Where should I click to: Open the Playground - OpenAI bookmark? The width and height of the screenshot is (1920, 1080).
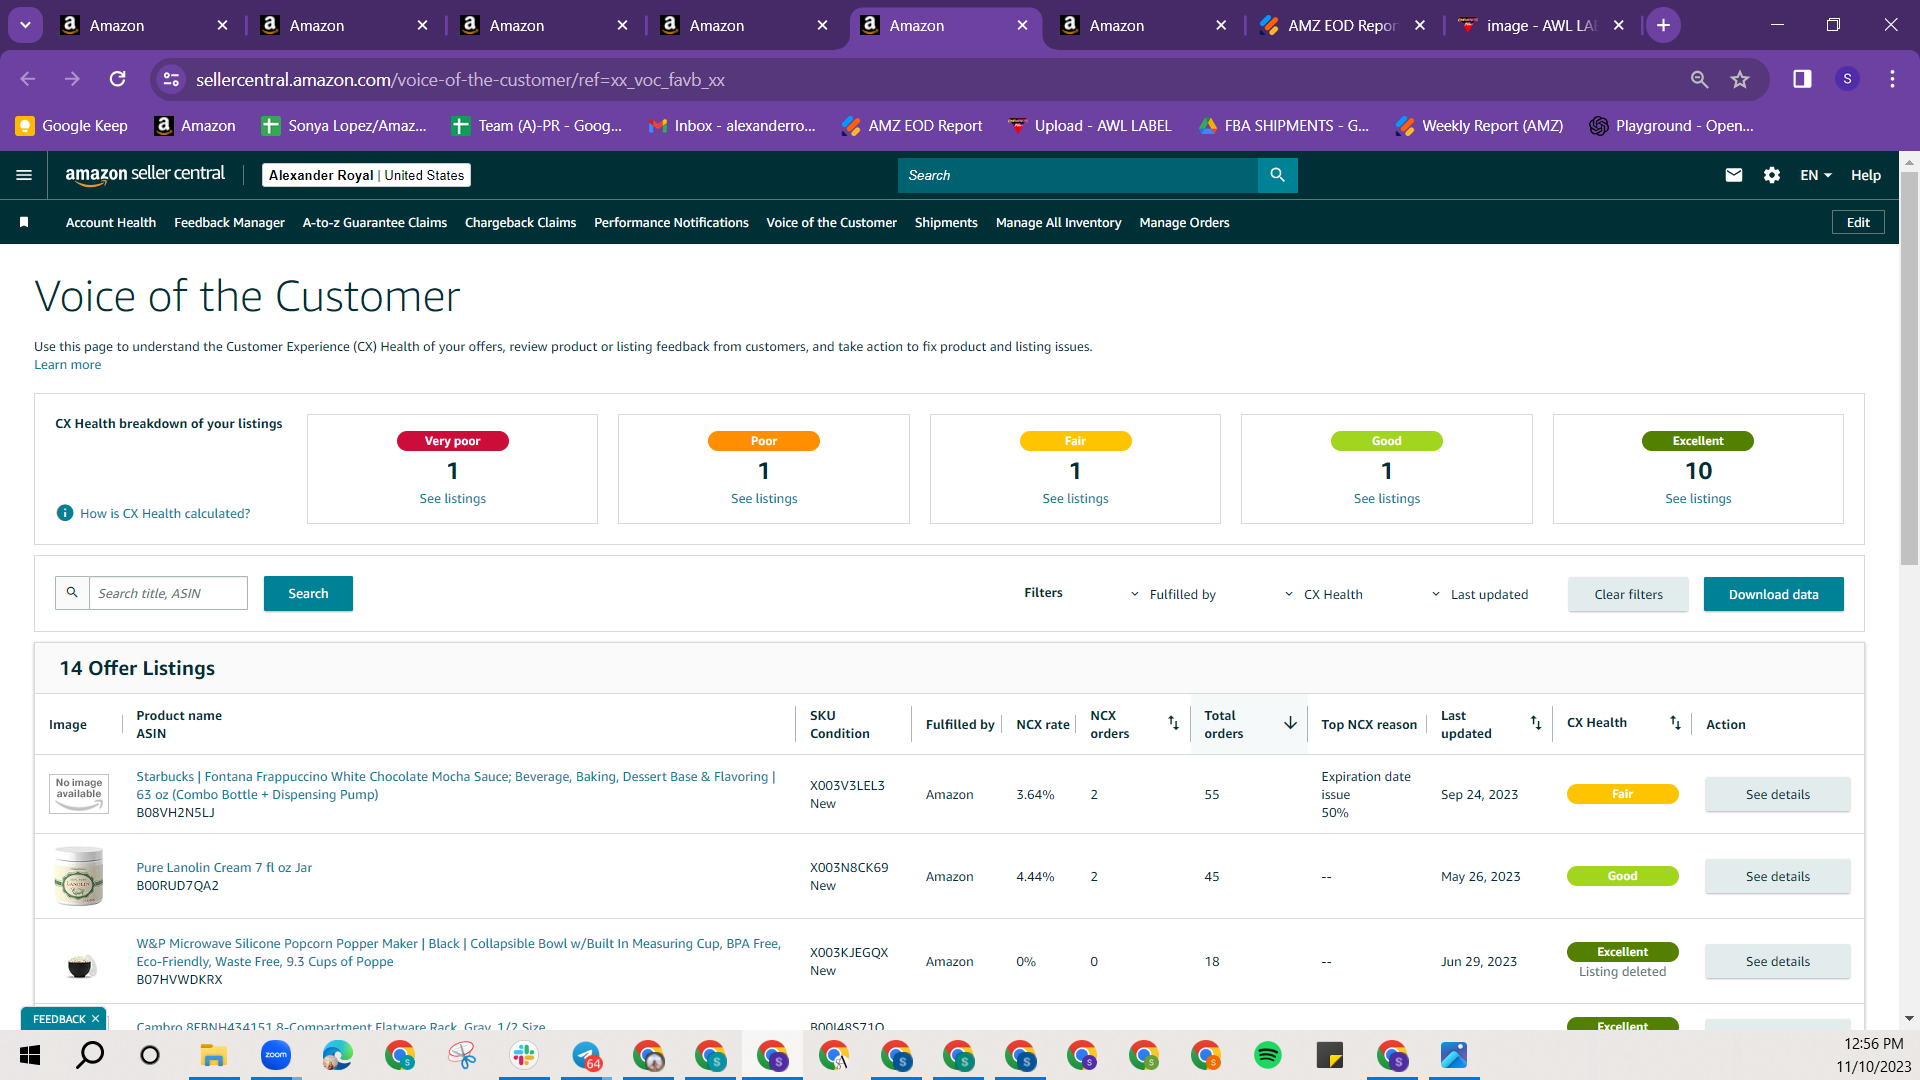[x=1671, y=126]
